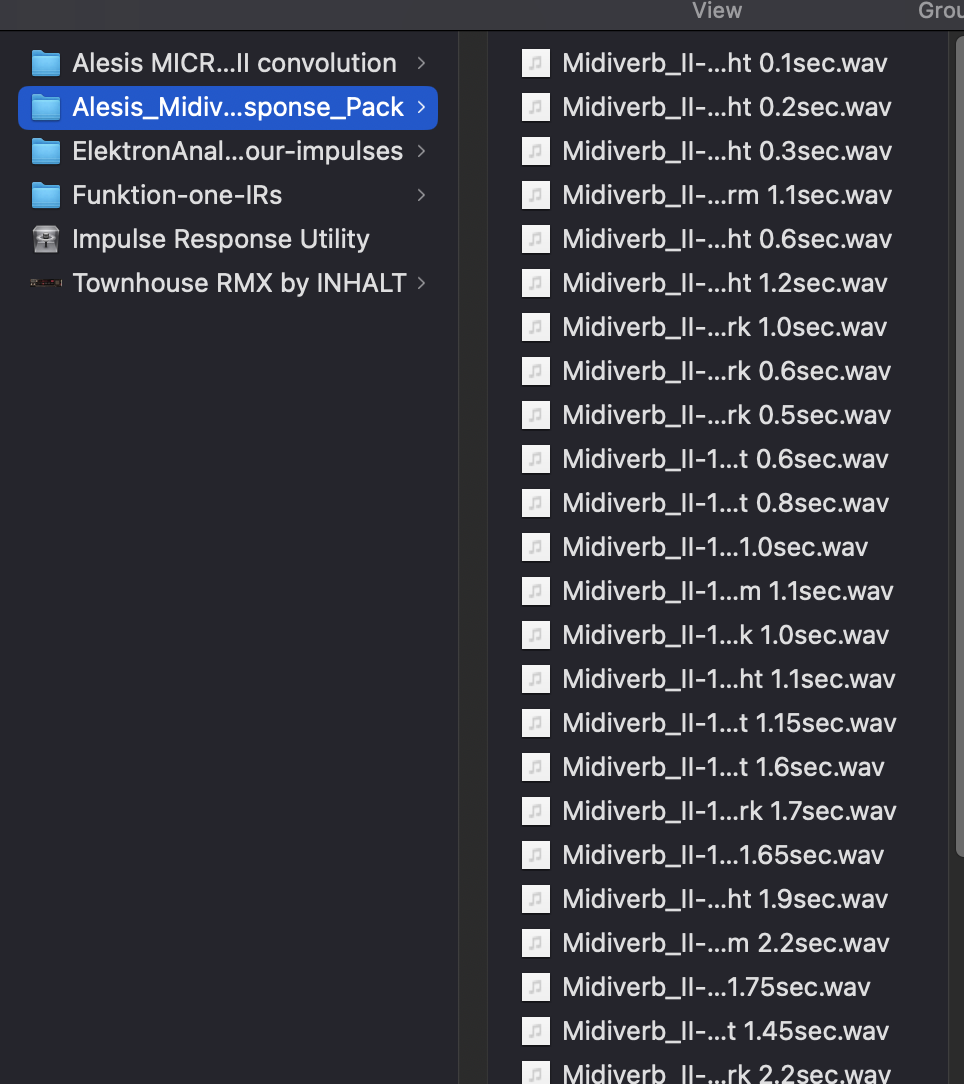The height and width of the screenshot is (1084, 964).
Task: Click audio file icon for 1...t 1.15sec.wav
Action: click(x=535, y=723)
